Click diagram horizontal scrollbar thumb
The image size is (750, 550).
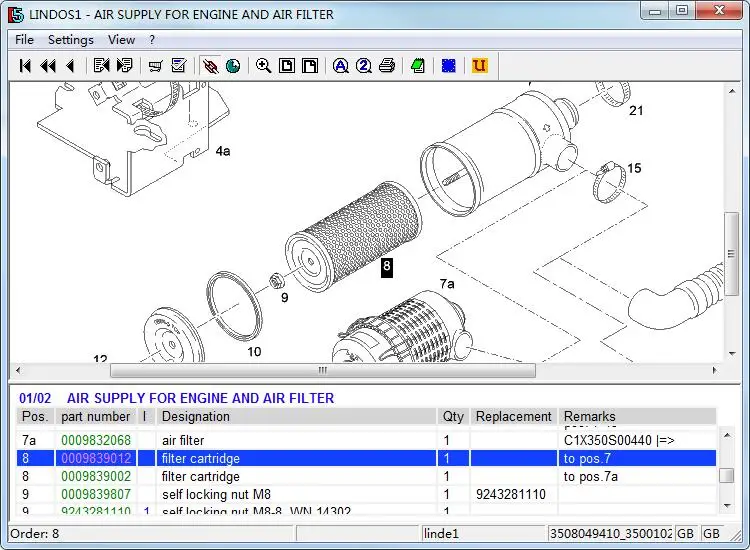(323, 370)
